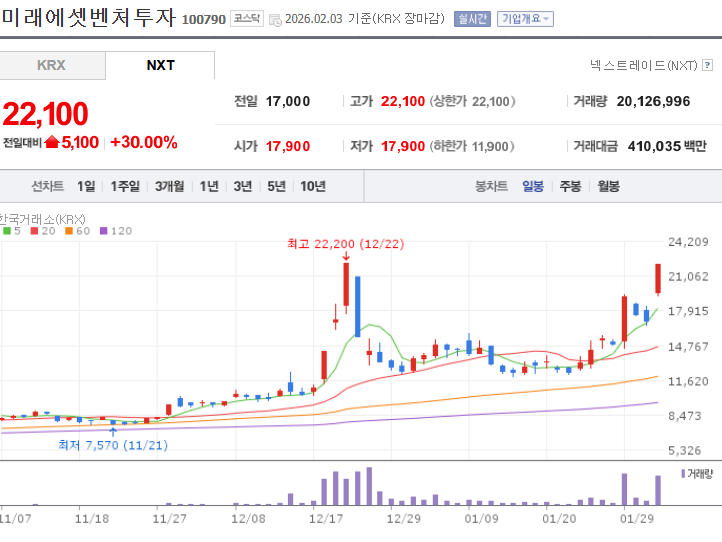Click the 넥스트레이드(NXT) label

(644, 65)
